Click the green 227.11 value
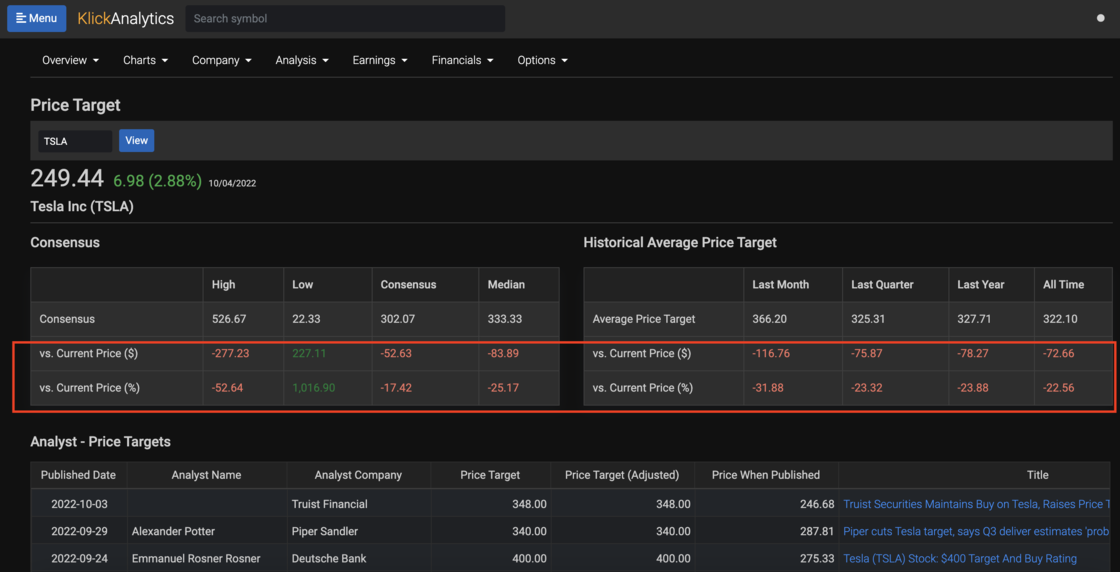Viewport: 1120px width, 572px height. coord(309,353)
